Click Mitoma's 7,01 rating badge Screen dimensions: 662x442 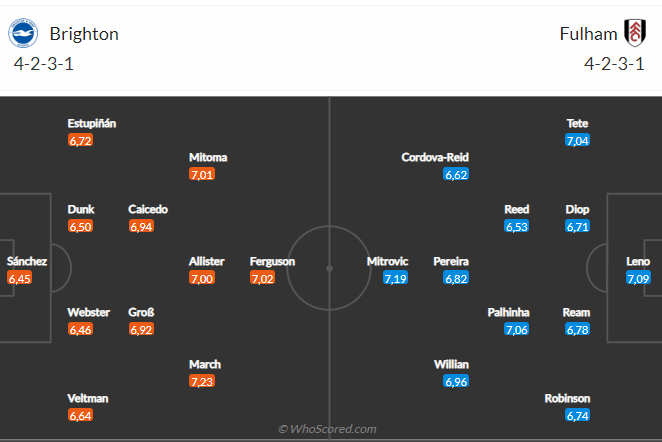pyautogui.click(x=202, y=174)
